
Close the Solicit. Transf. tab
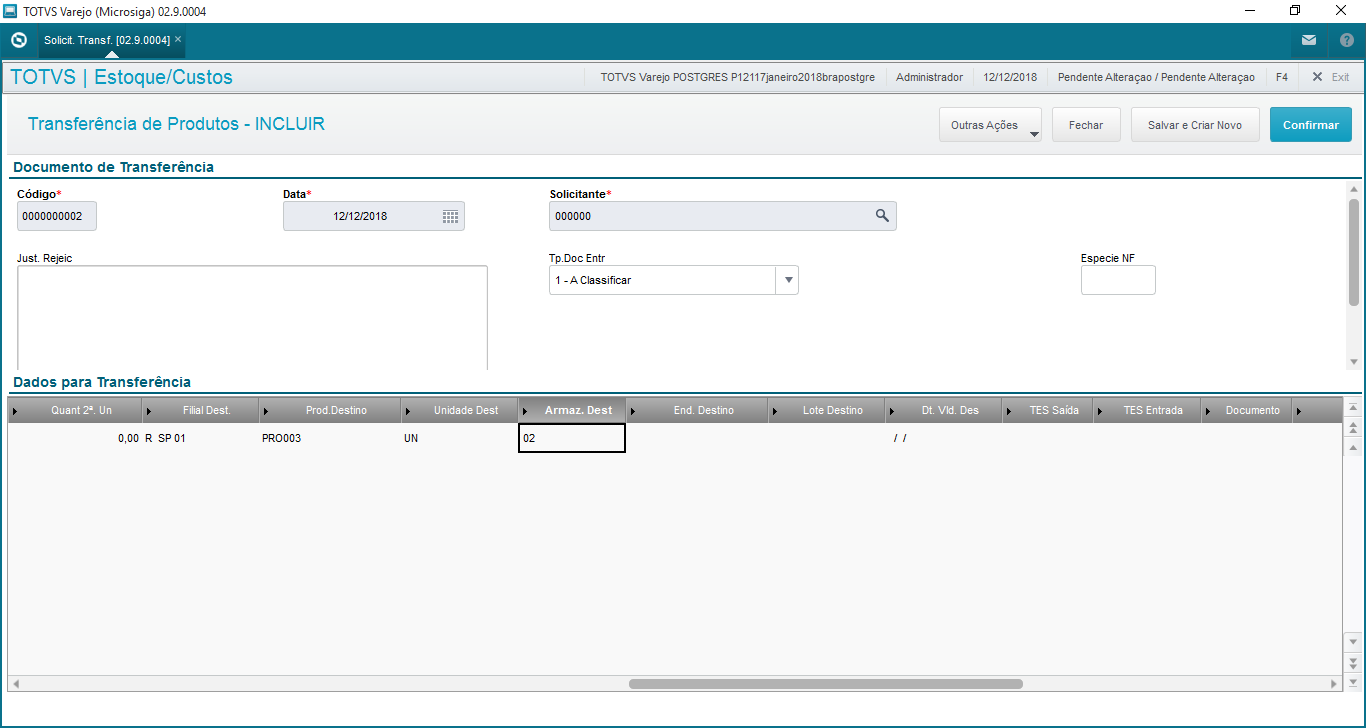click(178, 40)
